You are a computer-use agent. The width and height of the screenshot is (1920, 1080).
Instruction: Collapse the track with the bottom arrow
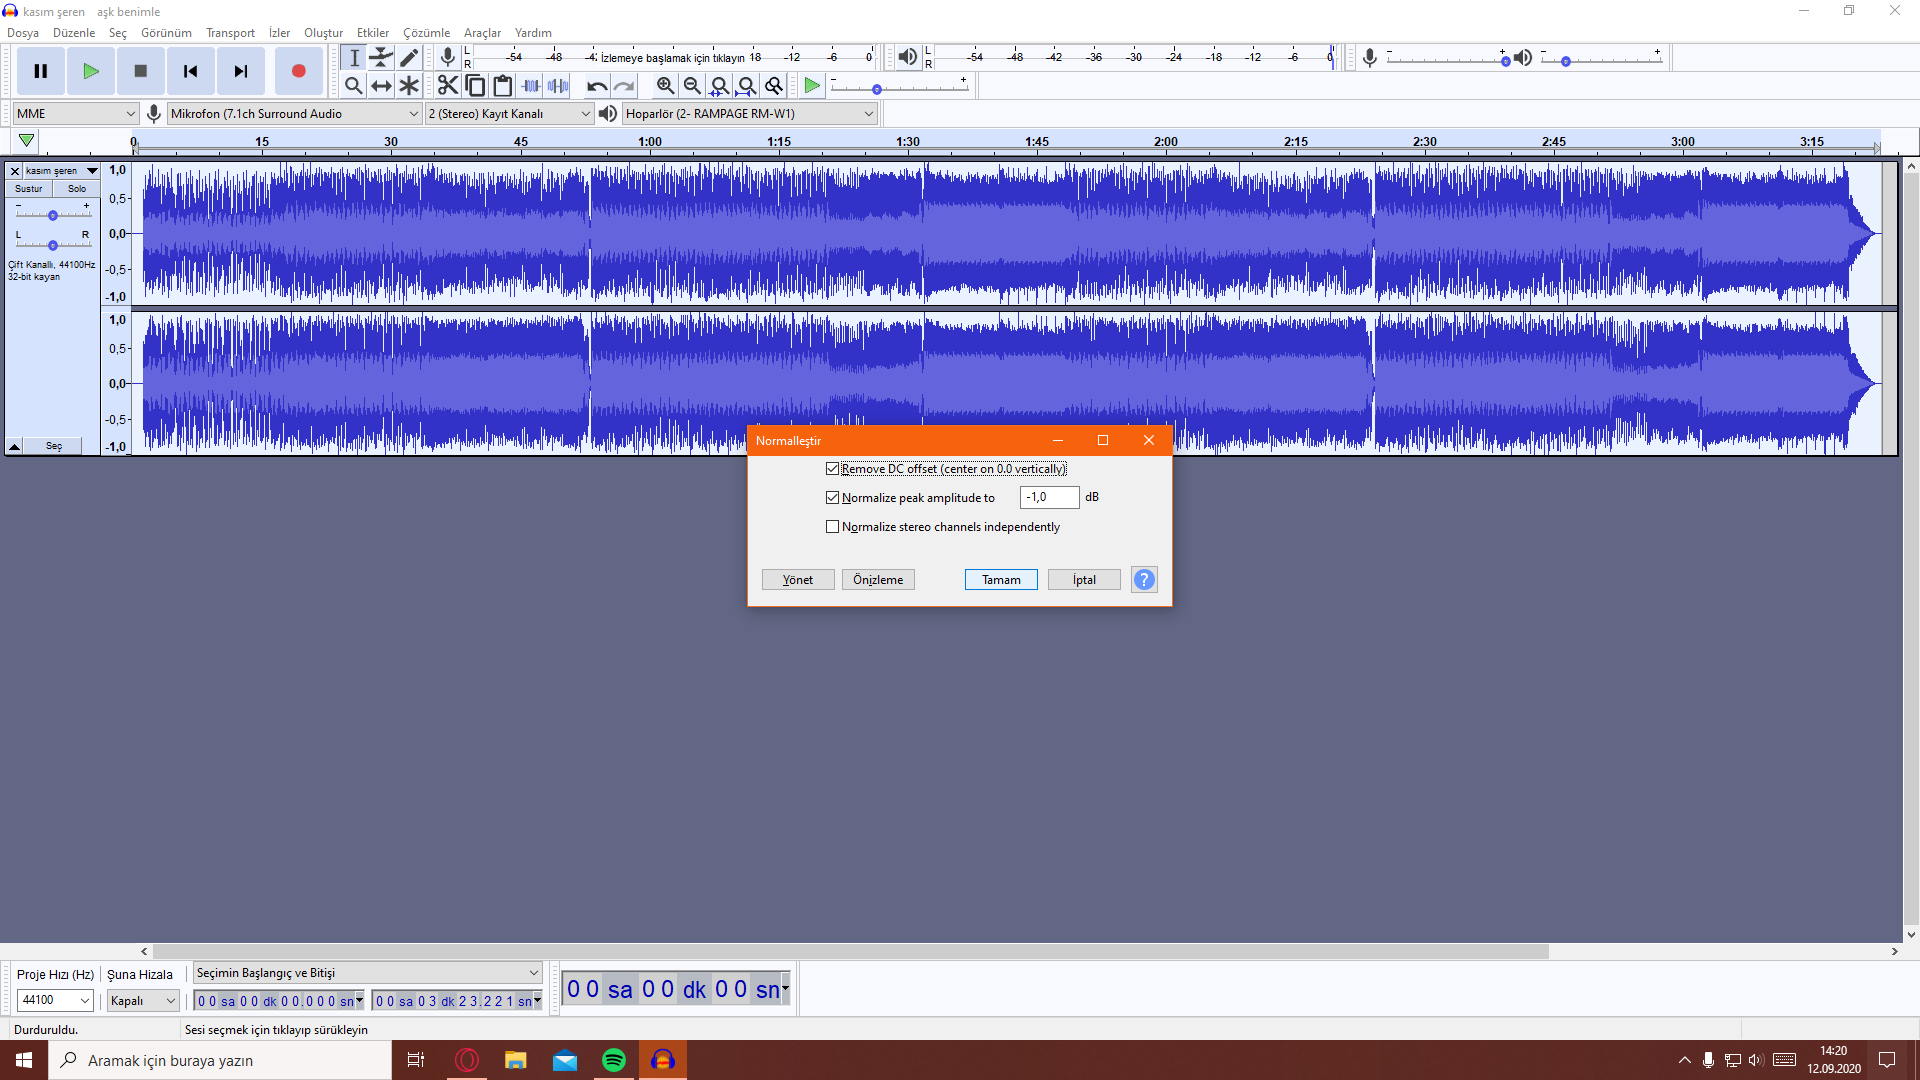point(15,446)
